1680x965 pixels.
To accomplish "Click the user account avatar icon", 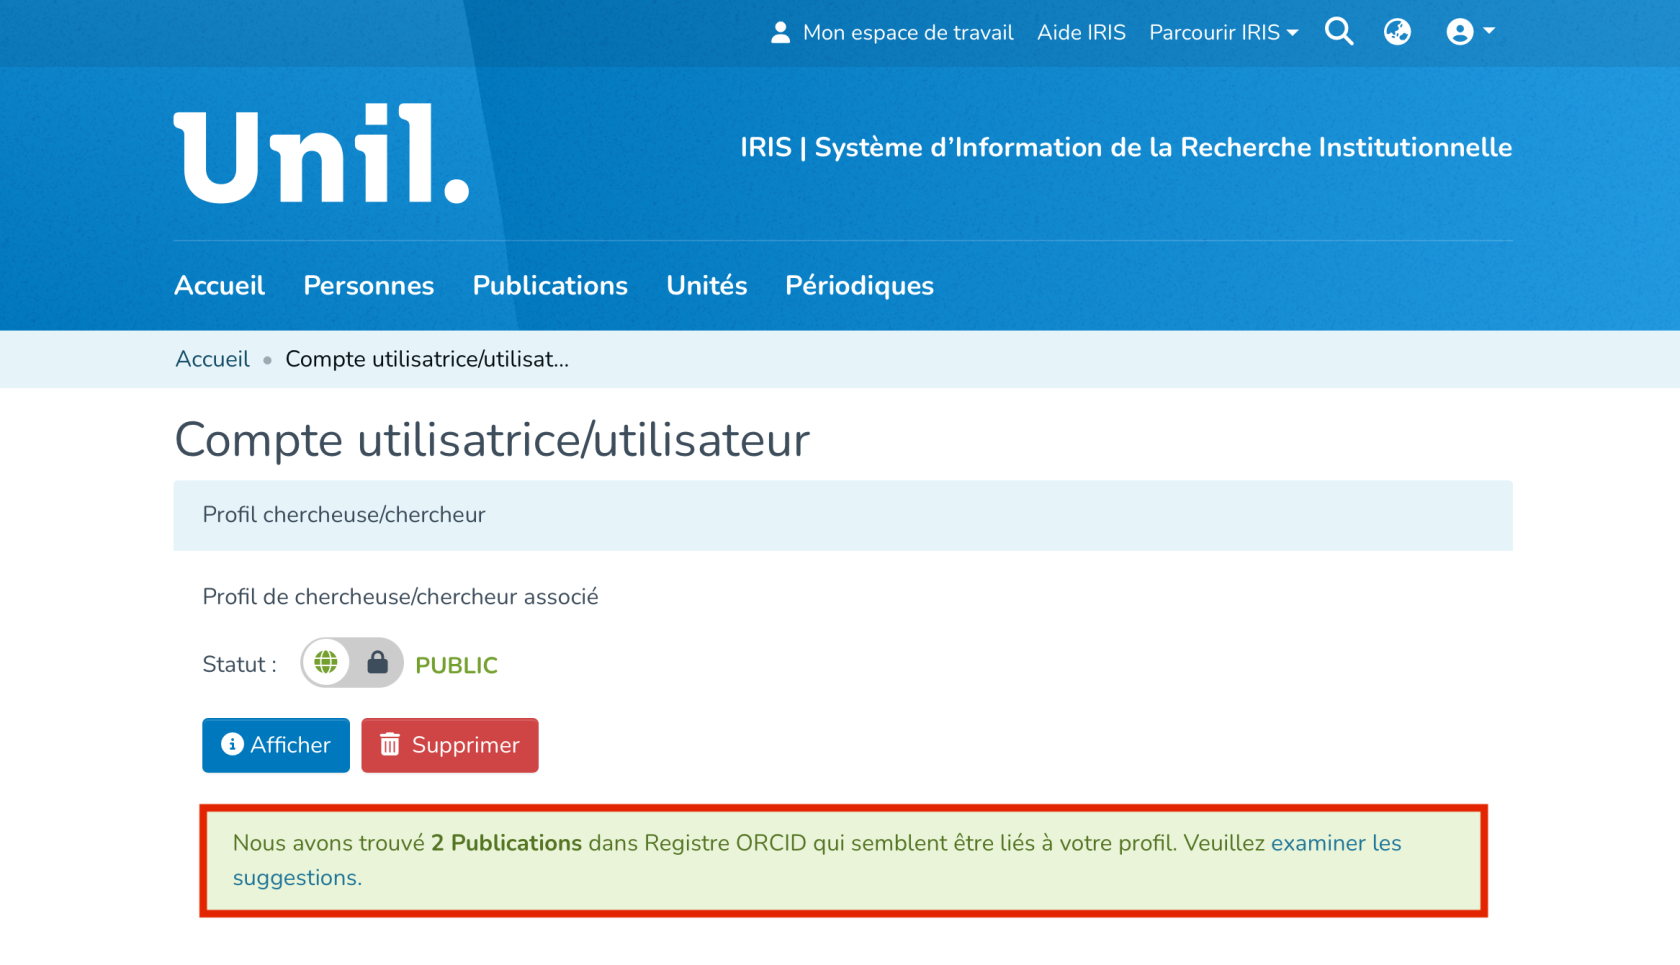I will pyautogui.click(x=1459, y=32).
